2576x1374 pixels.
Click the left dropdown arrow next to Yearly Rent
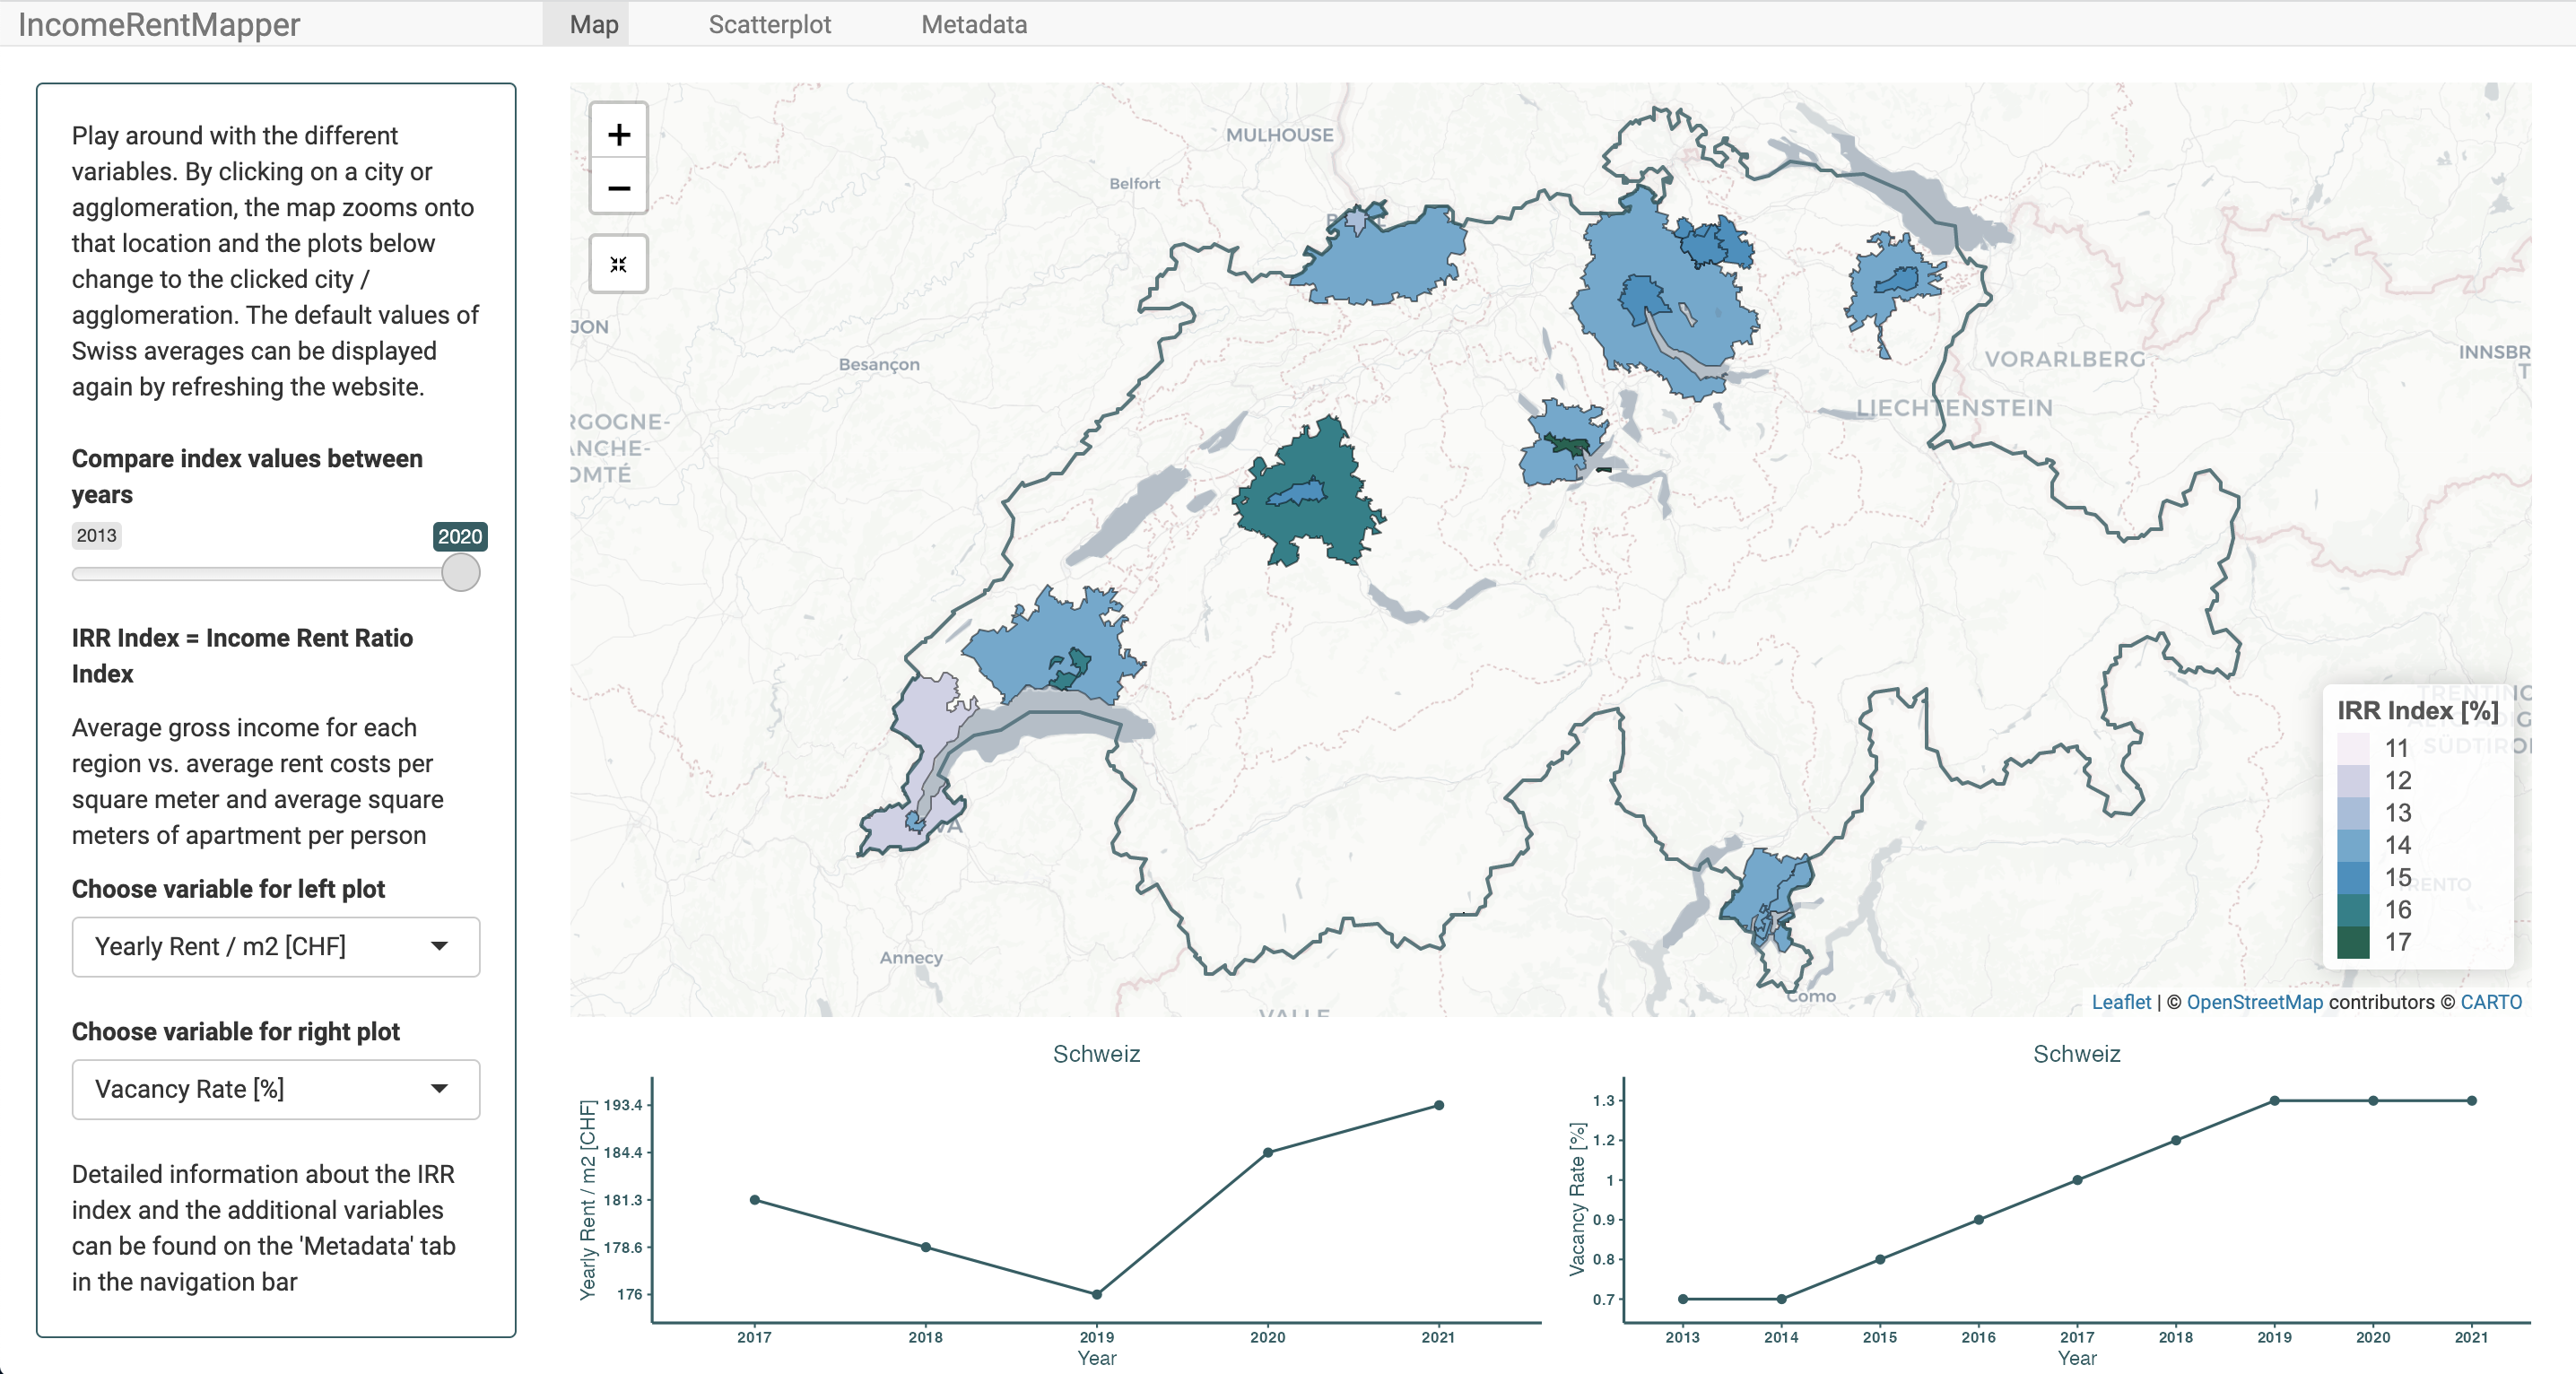pos(439,946)
